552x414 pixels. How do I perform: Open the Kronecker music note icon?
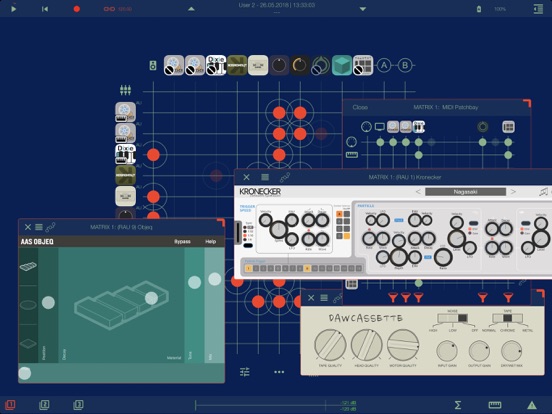(x=544, y=192)
